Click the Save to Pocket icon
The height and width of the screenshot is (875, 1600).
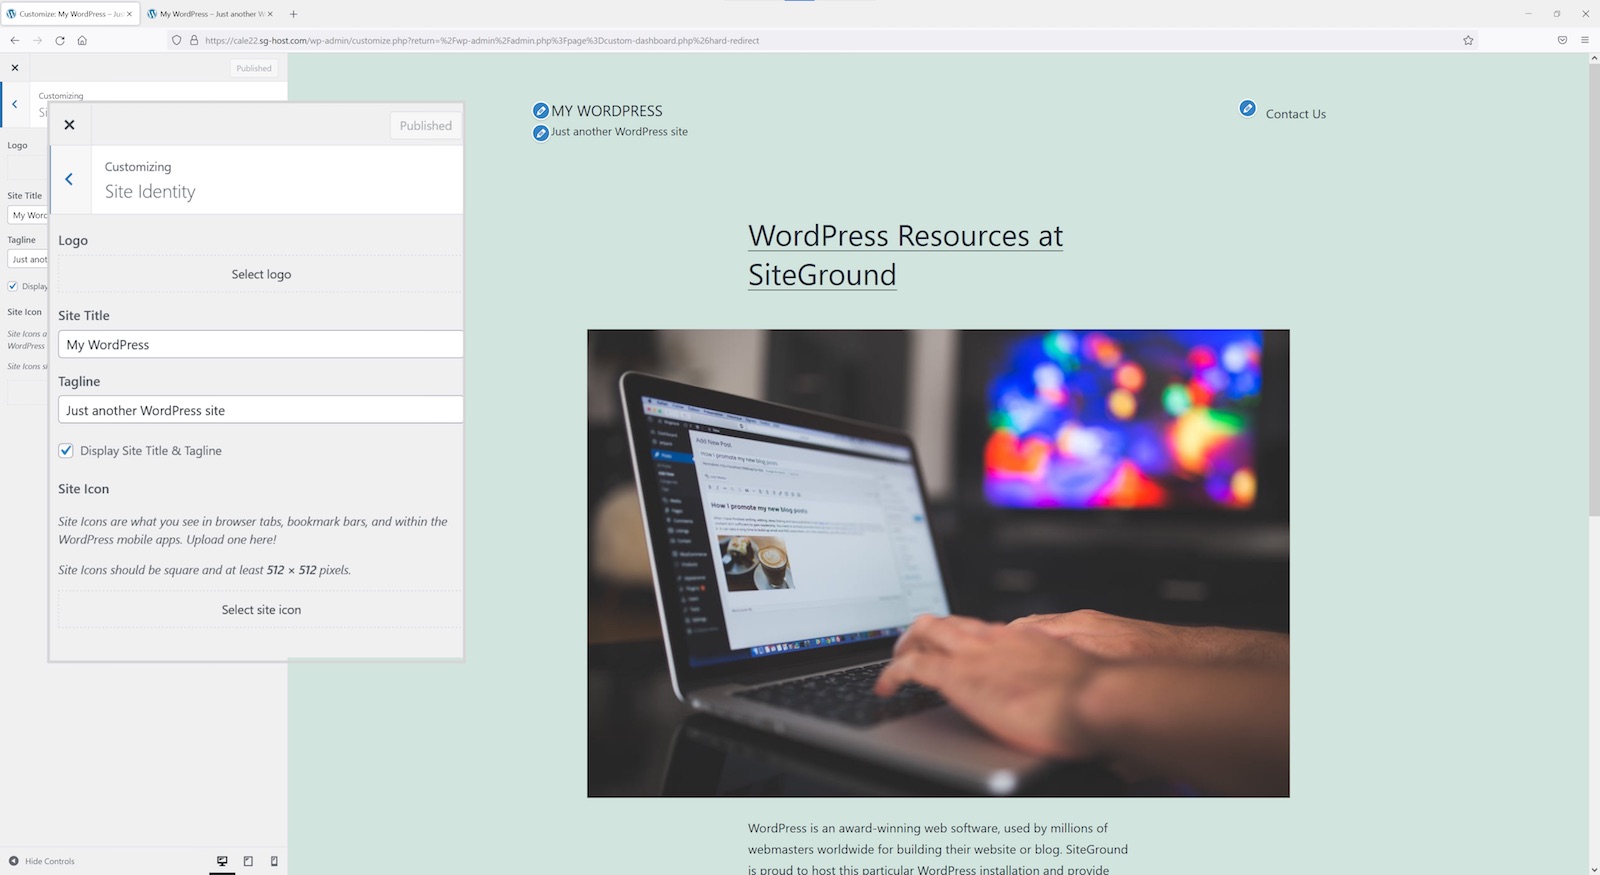click(1562, 40)
